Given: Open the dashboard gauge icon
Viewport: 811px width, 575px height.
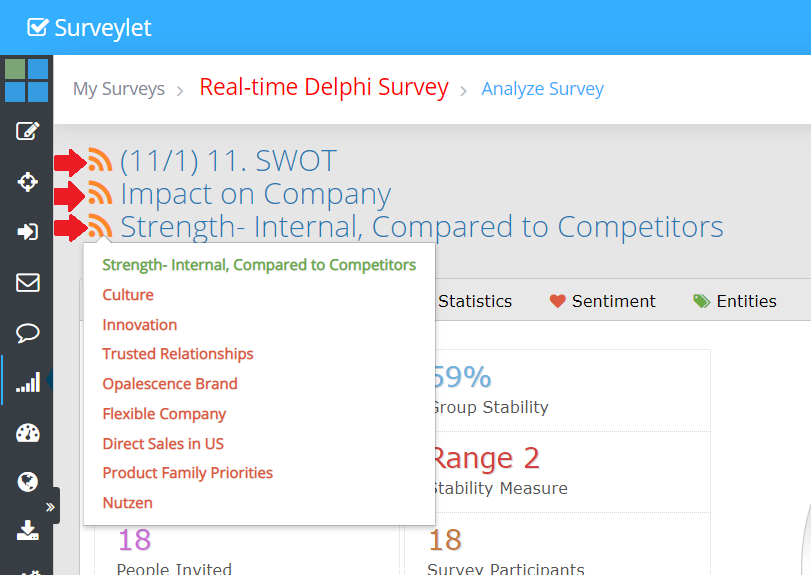Looking at the screenshot, I should [x=27, y=432].
